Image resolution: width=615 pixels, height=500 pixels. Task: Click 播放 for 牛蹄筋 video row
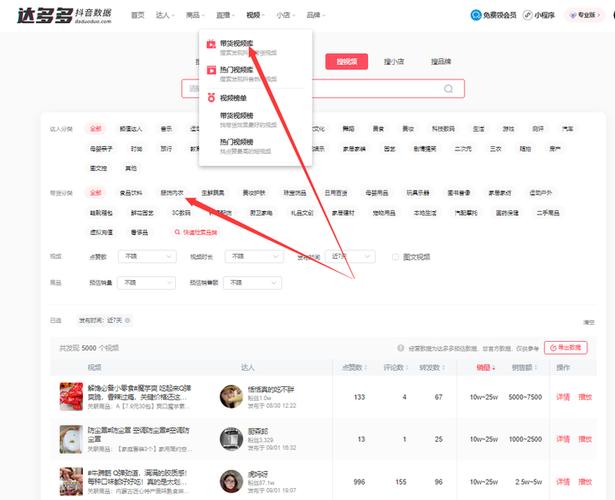coord(585,482)
